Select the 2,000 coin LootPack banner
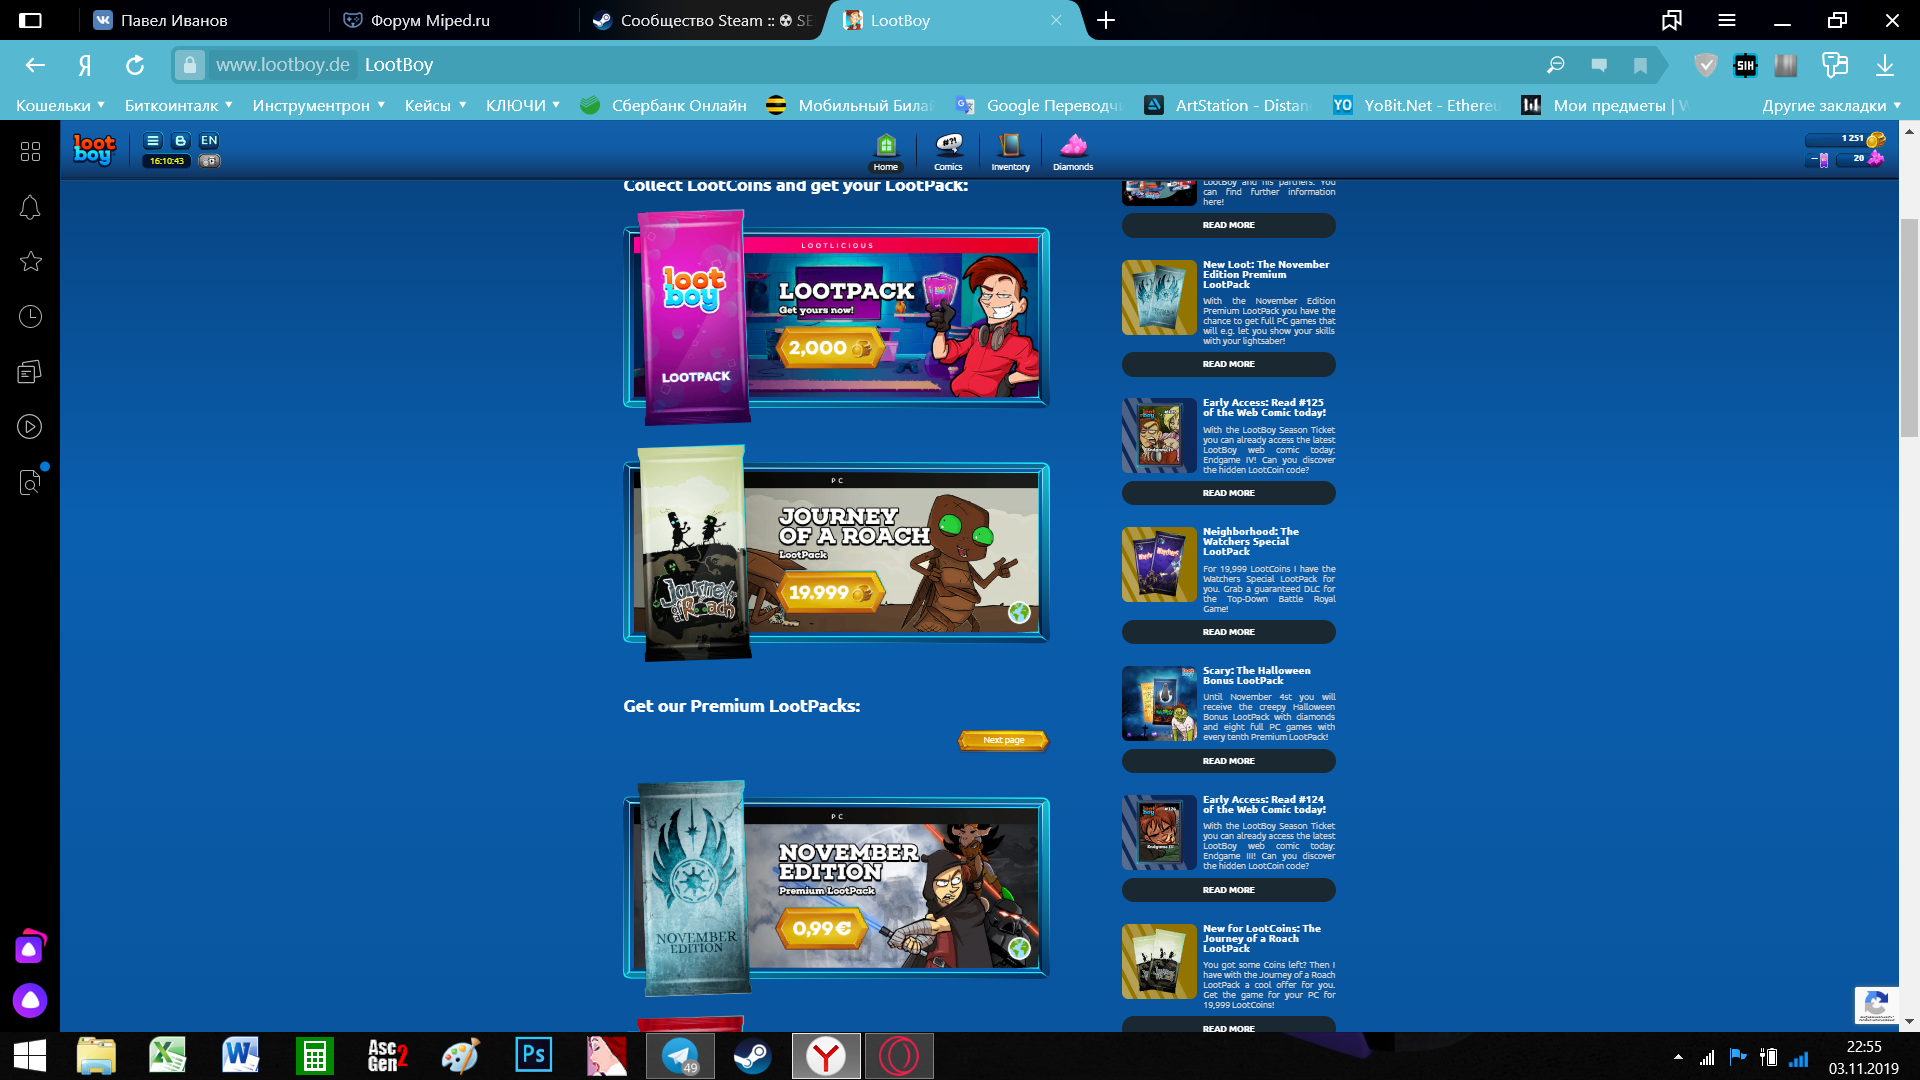Screen dimensions: 1920x1080 pyautogui.click(x=836, y=317)
